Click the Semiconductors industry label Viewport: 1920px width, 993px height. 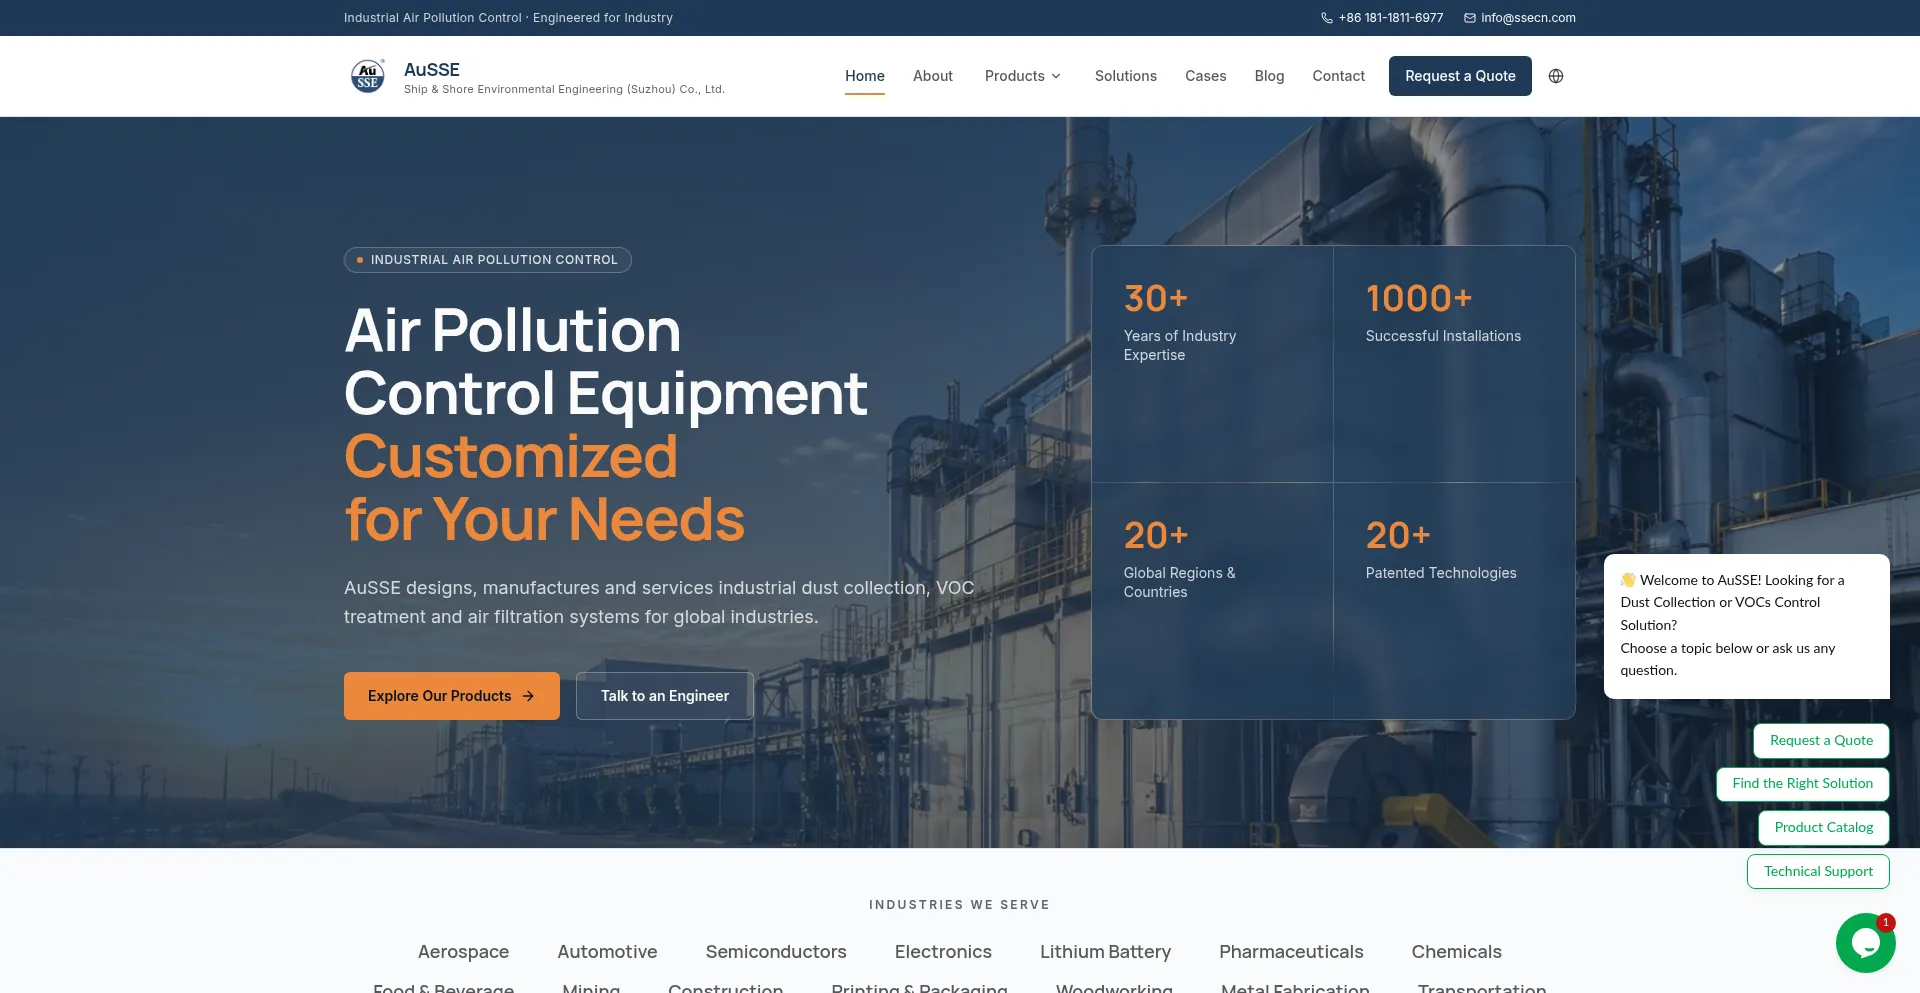(x=776, y=952)
